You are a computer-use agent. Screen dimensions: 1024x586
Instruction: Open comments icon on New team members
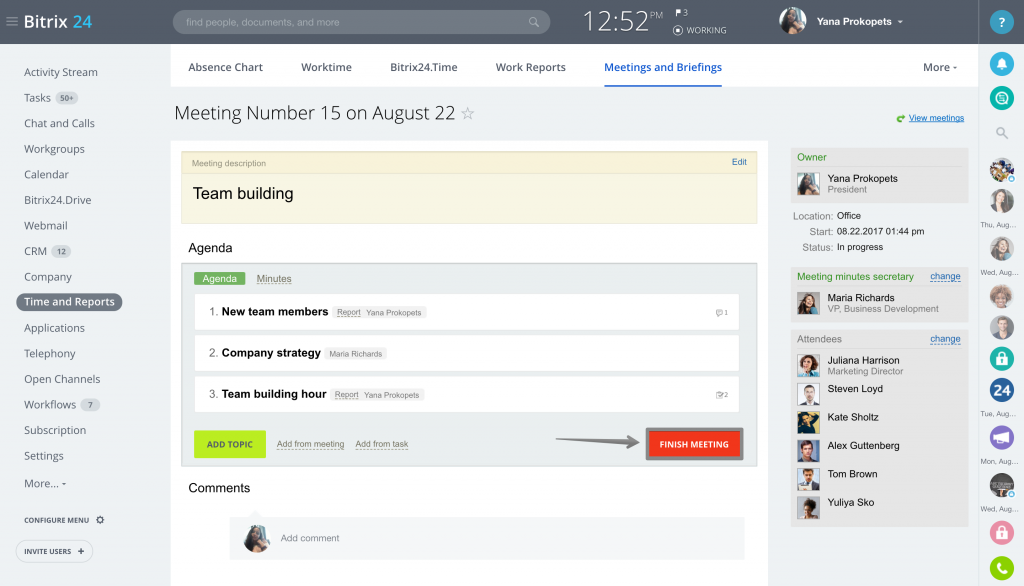pos(721,313)
